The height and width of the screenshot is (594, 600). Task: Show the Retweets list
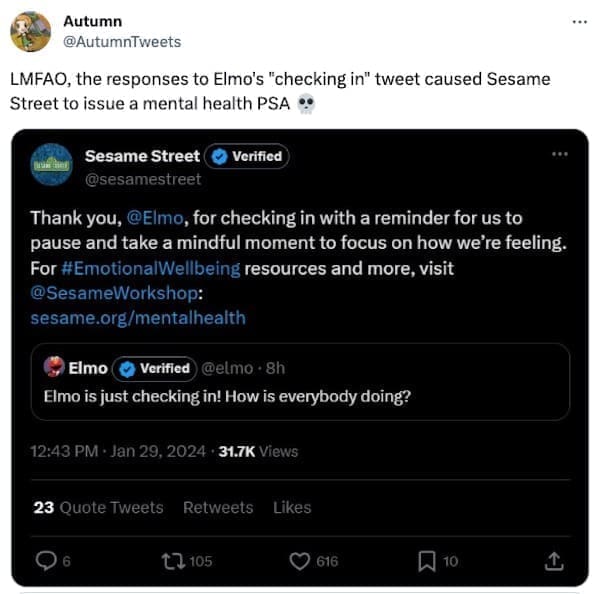(217, 507)
